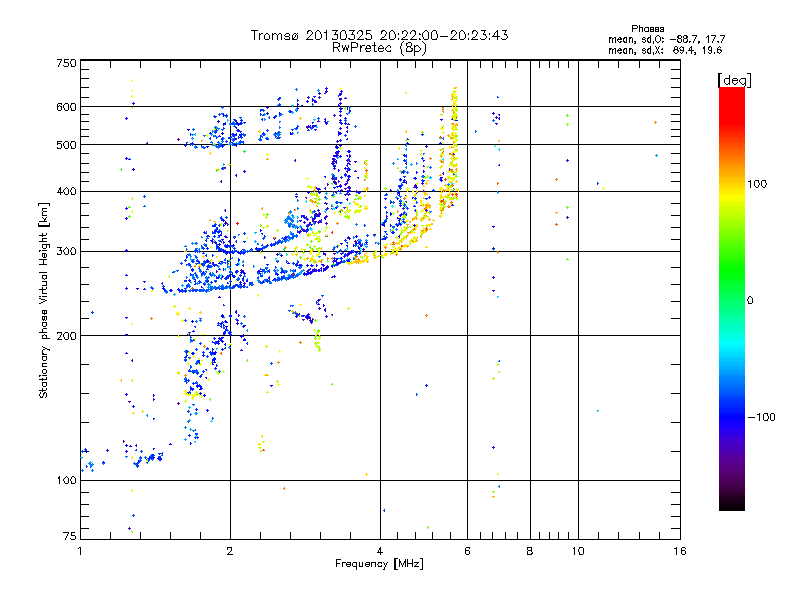Click the mean, sd,X phase statistics line

665,50
